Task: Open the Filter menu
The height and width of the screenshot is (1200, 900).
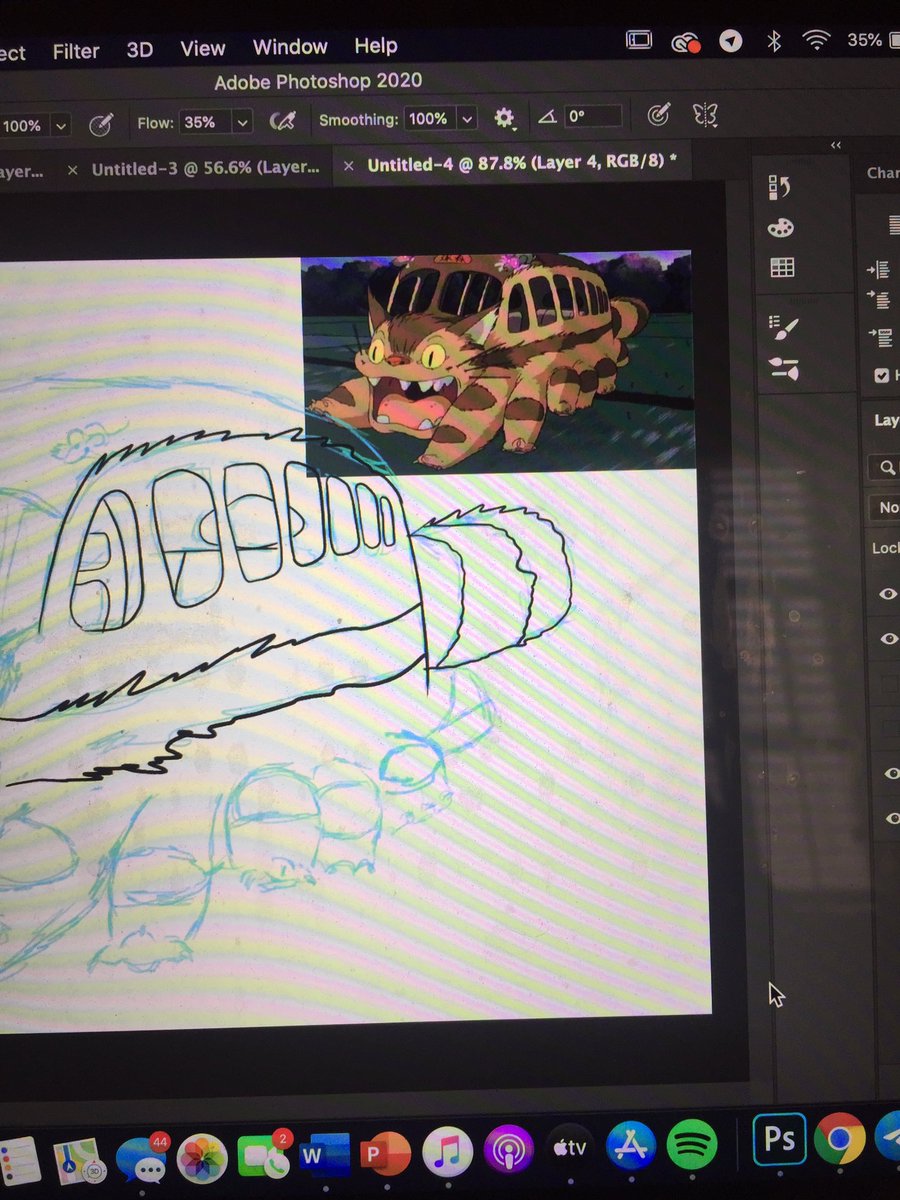Action: [76, 50]
